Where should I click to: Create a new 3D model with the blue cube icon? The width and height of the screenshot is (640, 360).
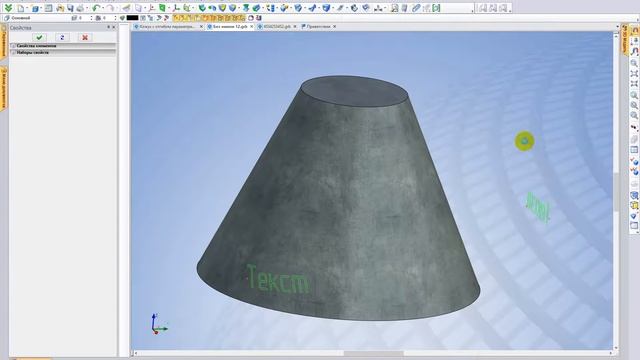click(35, 8)
